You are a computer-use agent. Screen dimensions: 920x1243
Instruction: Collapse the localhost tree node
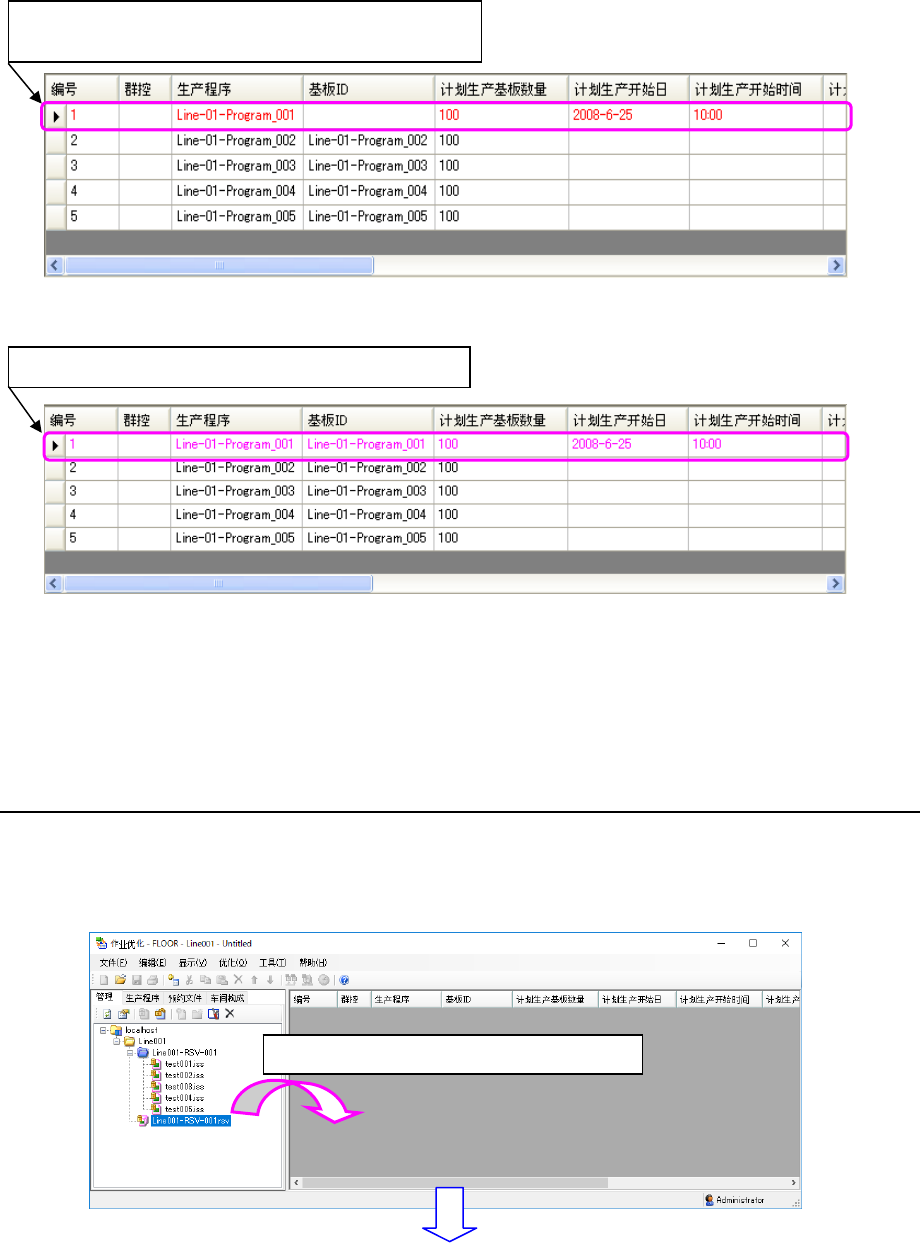click(x=103, y=1030)
